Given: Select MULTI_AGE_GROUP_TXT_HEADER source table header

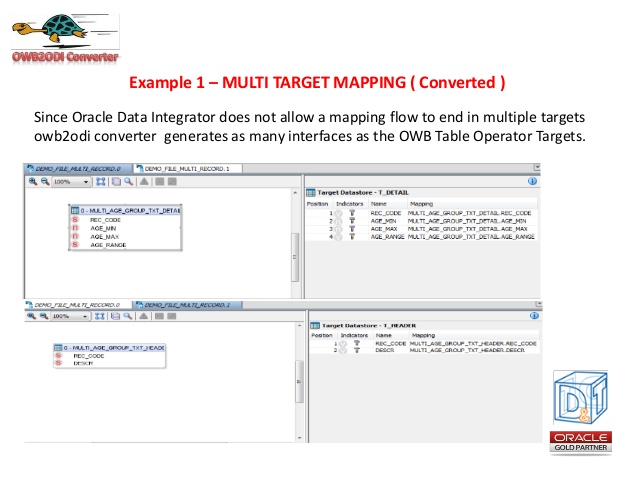Looking at the screenshot, I should coord(109,348).
